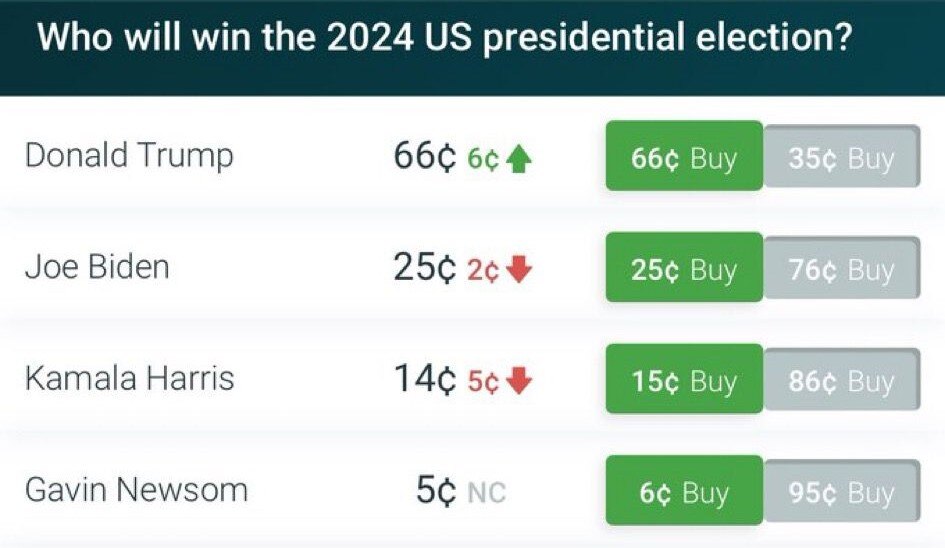Viewport: 945px width, 548px height.
Task: Click green up arrow beside Donald Trump price
Action: tap(518, 159)
